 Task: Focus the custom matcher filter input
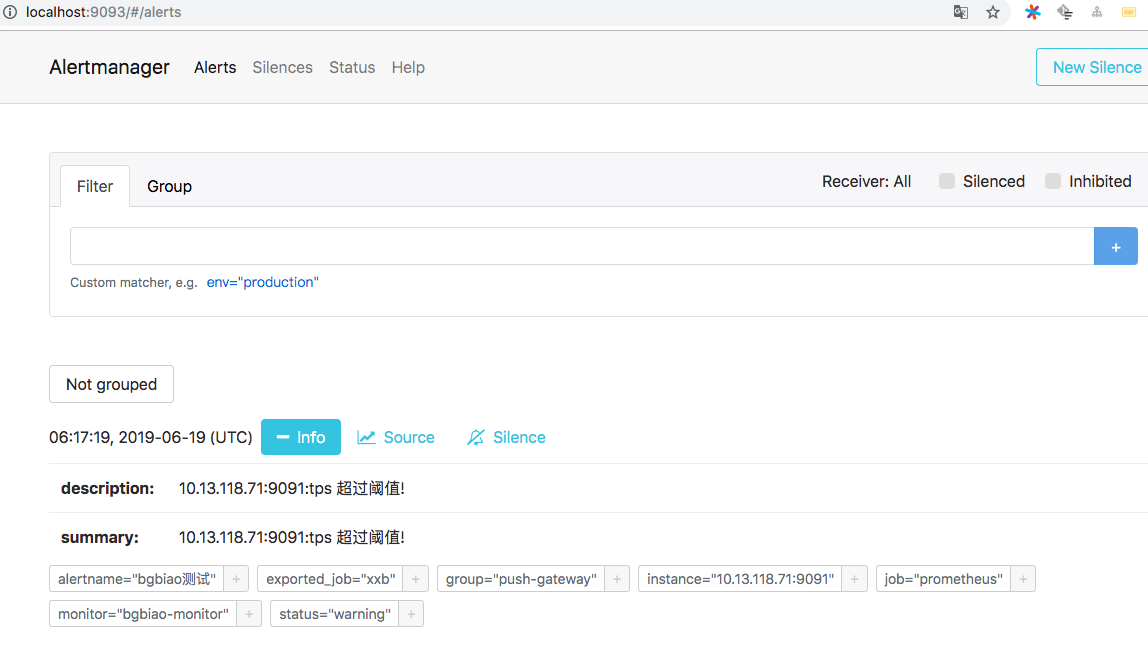[582, 246]
